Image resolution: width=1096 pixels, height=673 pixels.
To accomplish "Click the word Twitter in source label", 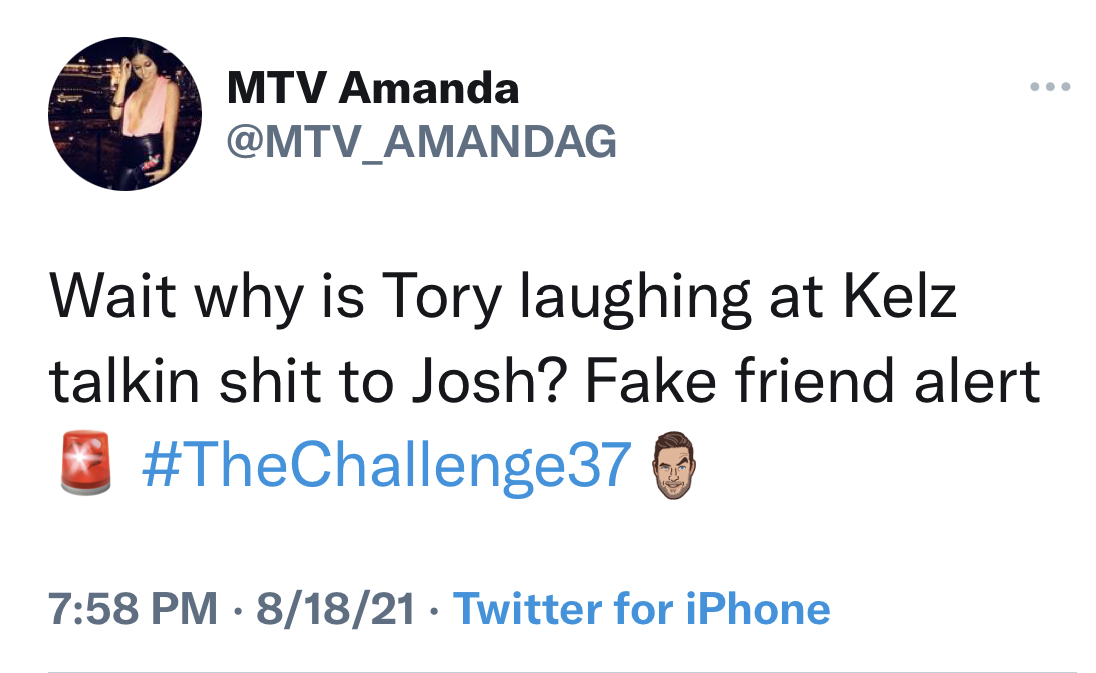I will click(528, 609).
